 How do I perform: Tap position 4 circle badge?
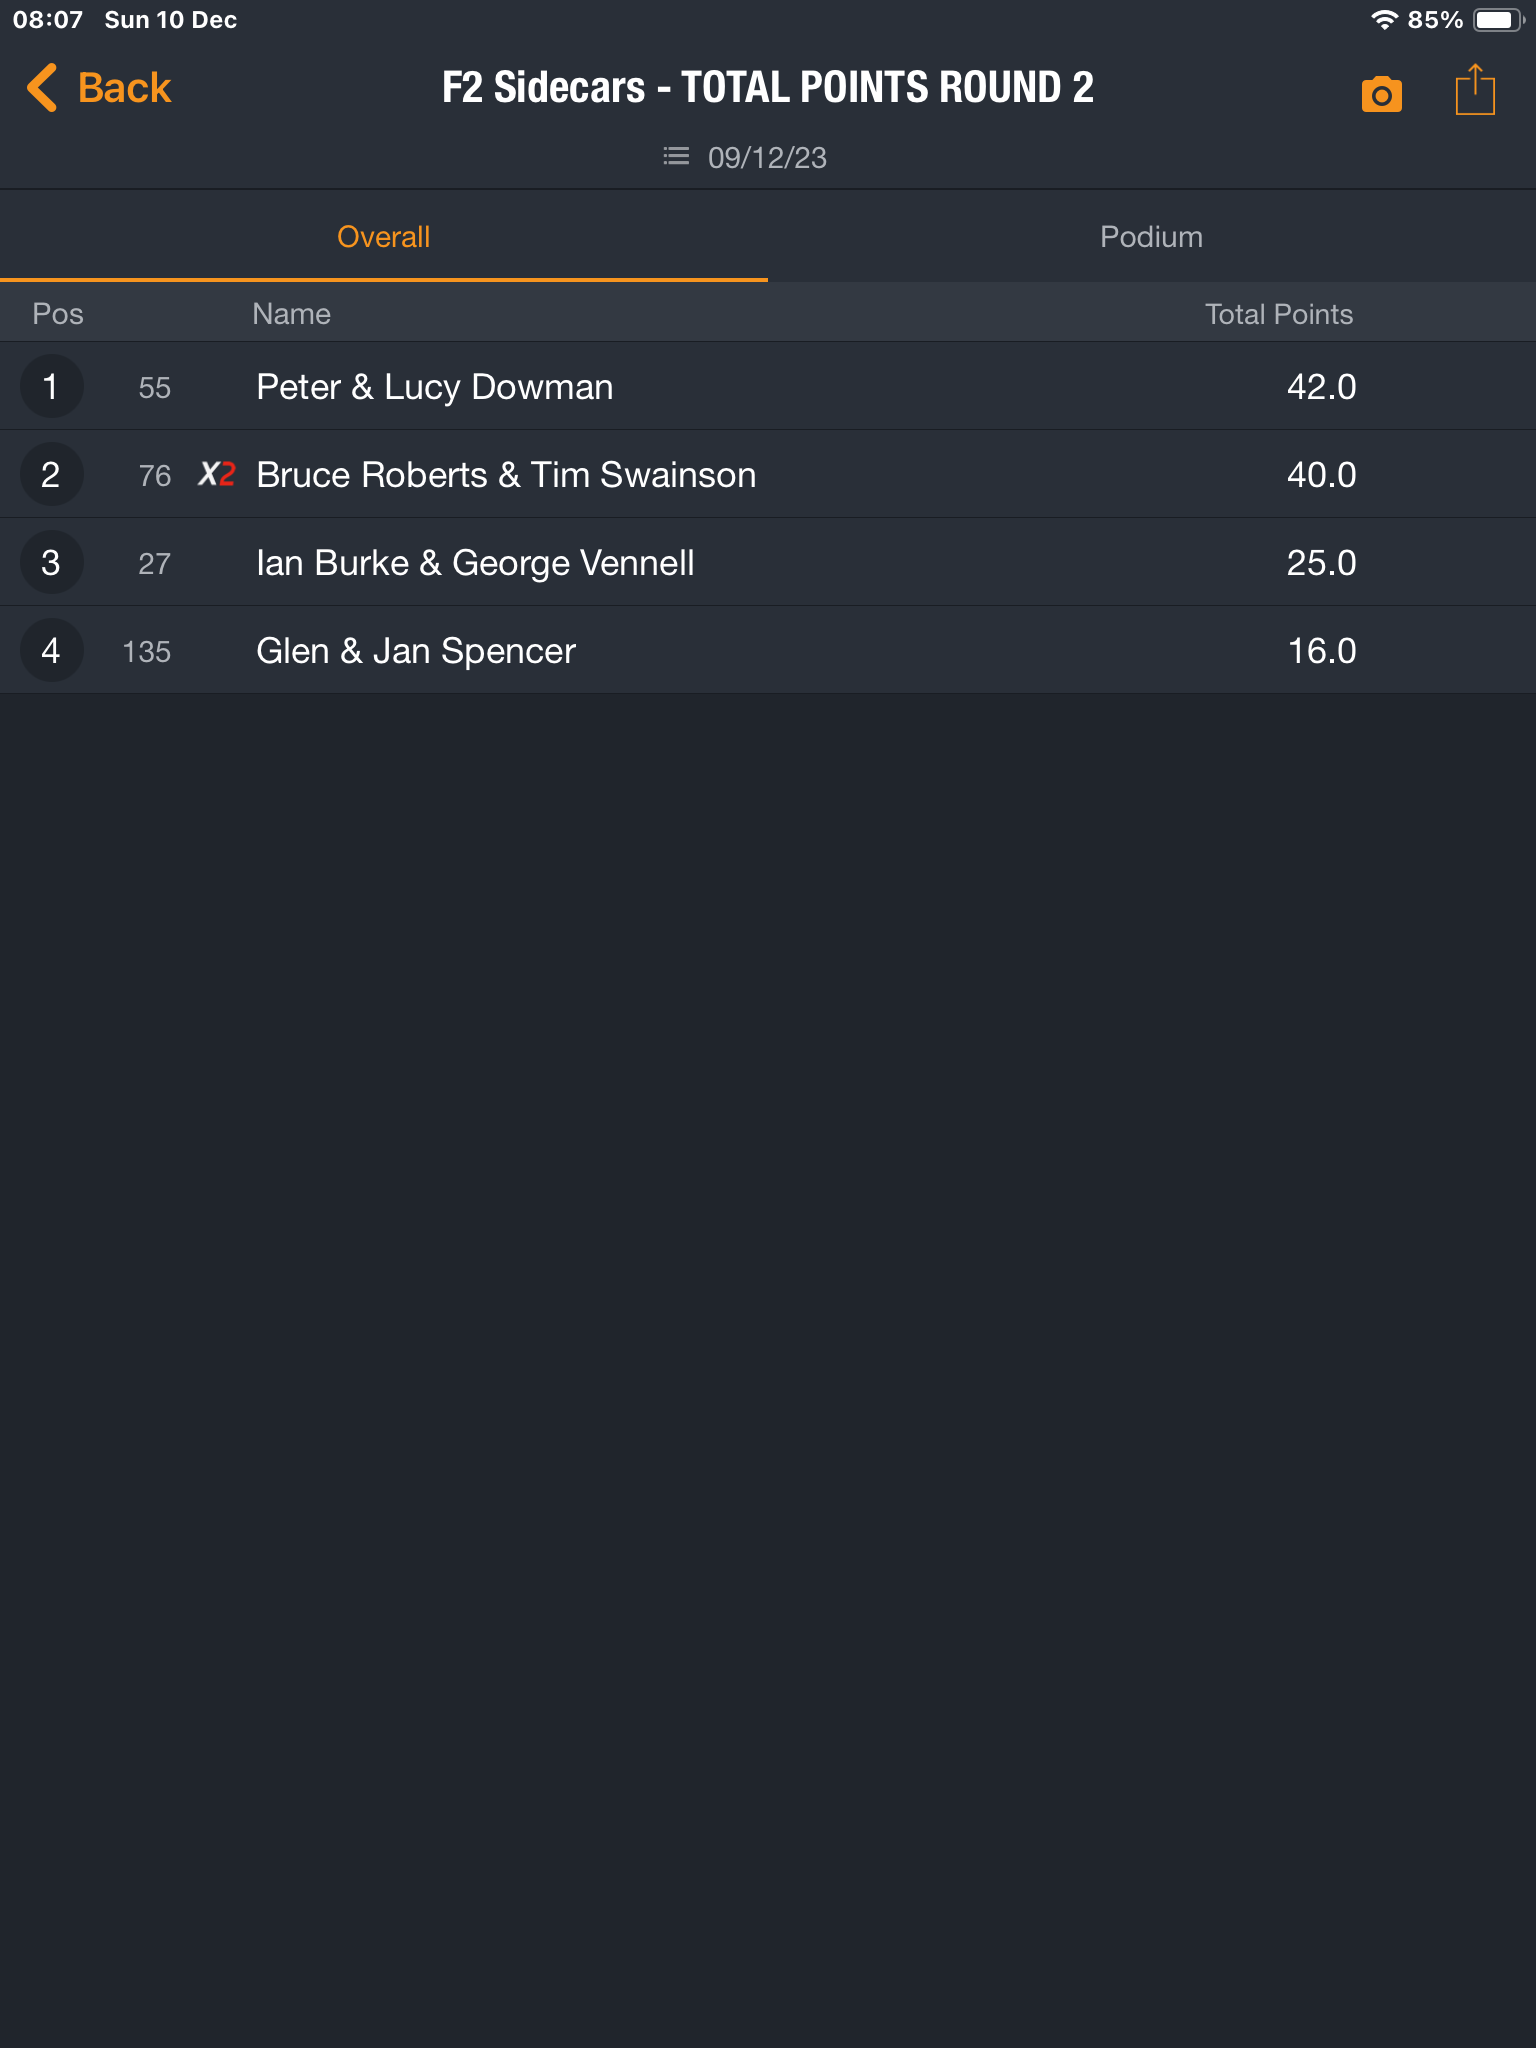(51, 651)
